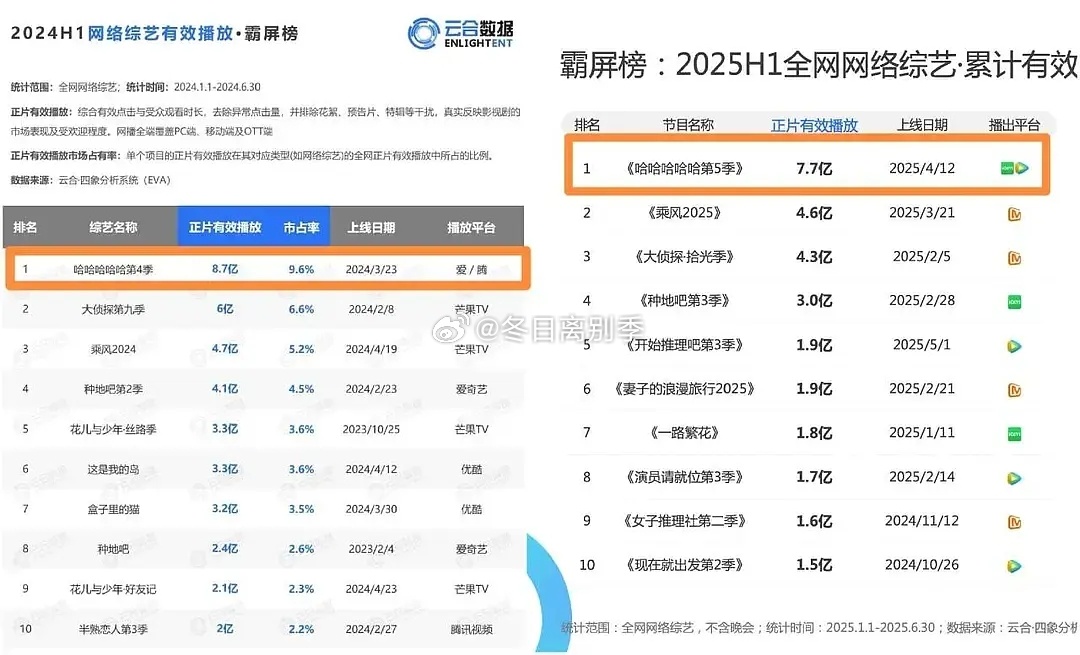This screenshot has width=1080, height=655.
Task: Select the 综艺名称 column header
Action: pyautogui.click(x=113, y=227)
